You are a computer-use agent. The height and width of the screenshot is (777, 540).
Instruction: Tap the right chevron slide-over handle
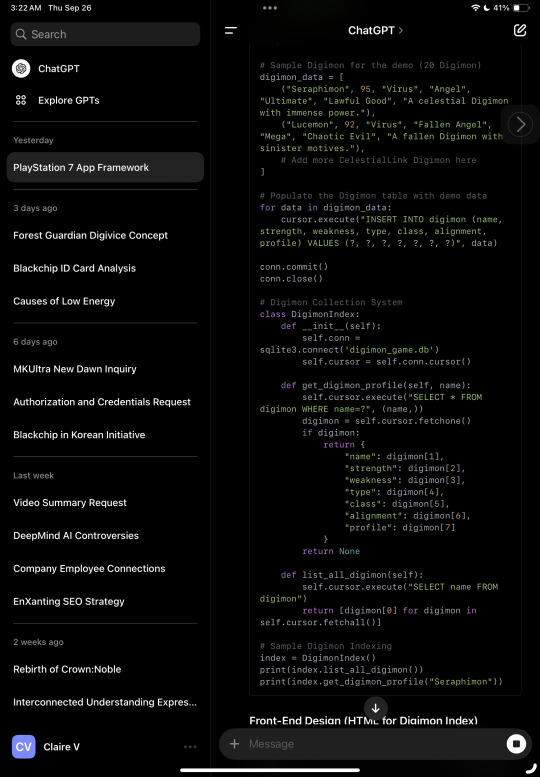pos(520,124)
